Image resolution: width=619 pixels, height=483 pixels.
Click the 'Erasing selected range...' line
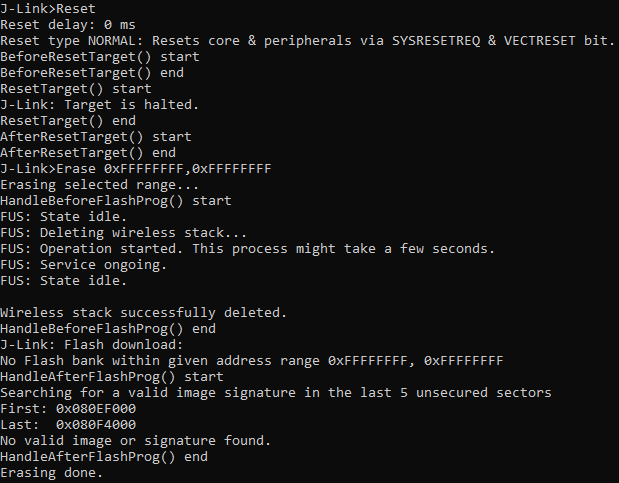[99, 185]
